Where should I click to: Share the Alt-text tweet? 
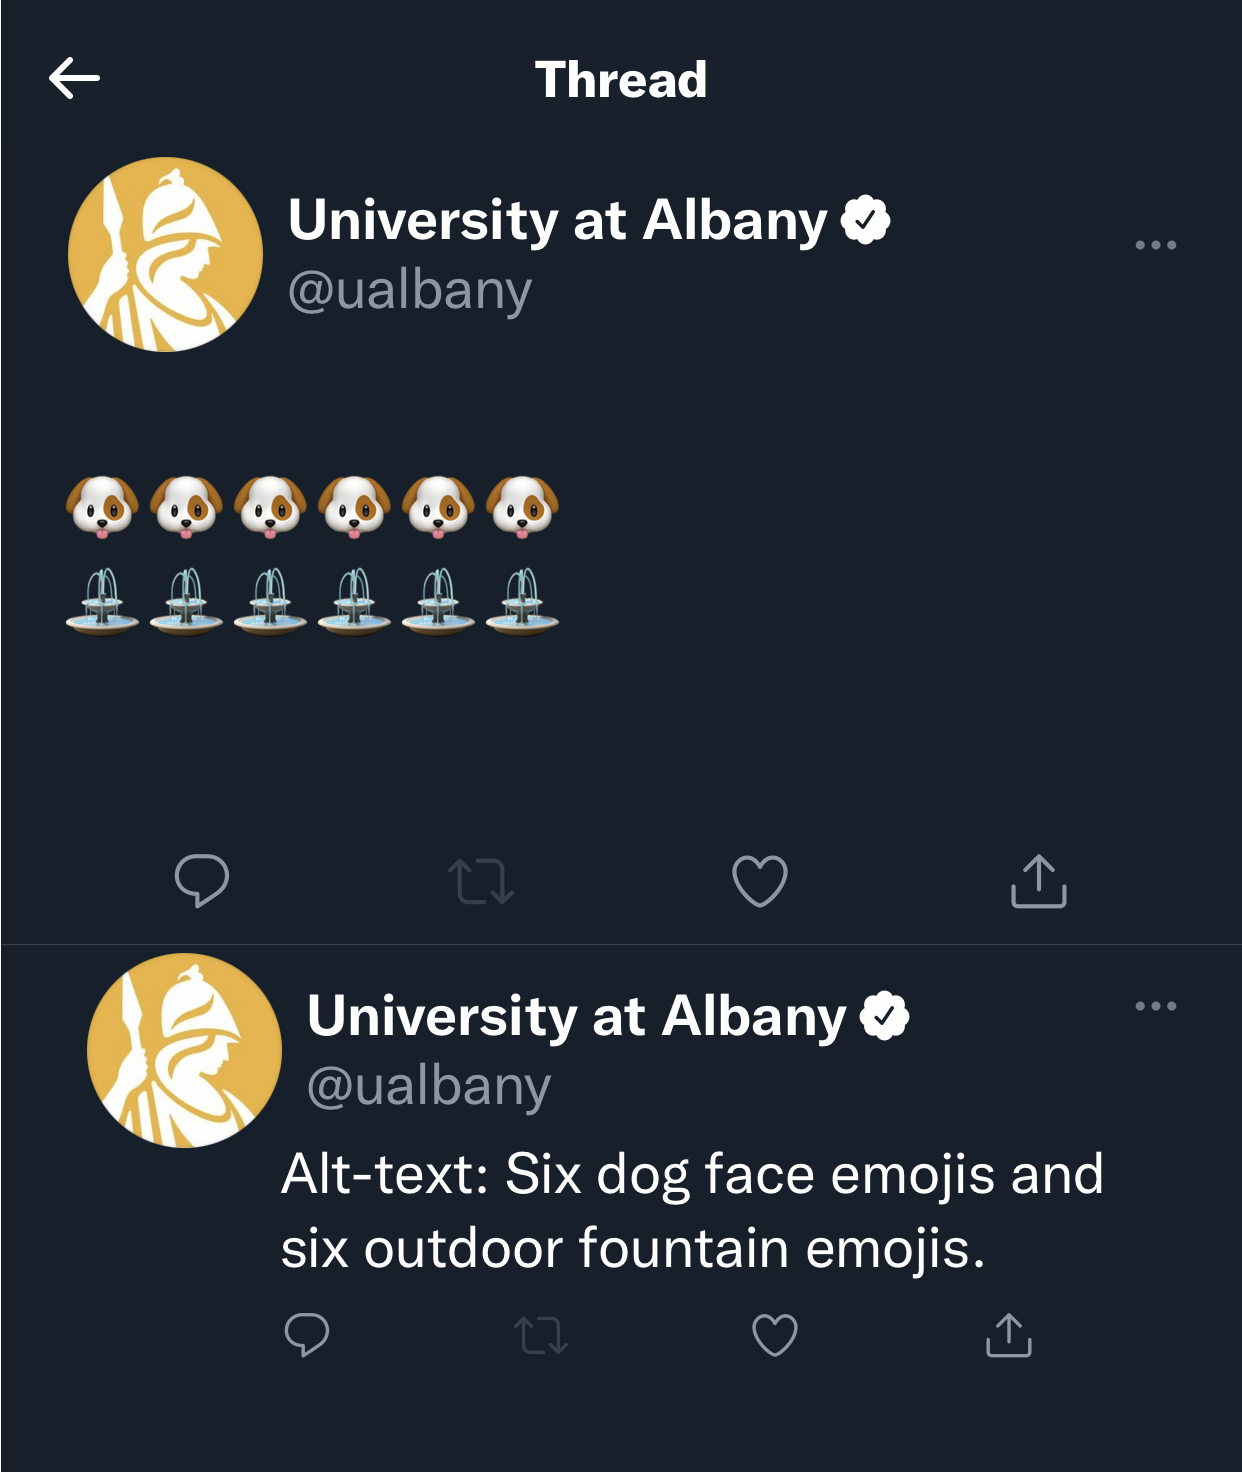coord(1009,1335)
